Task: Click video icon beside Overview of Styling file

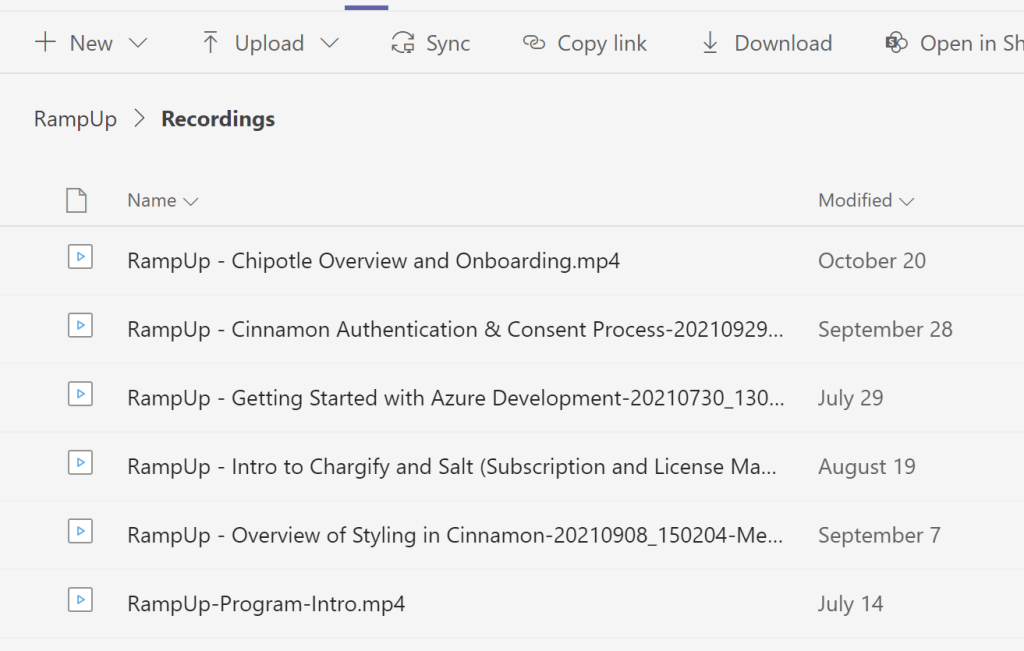Action: [x=80, y=532]
